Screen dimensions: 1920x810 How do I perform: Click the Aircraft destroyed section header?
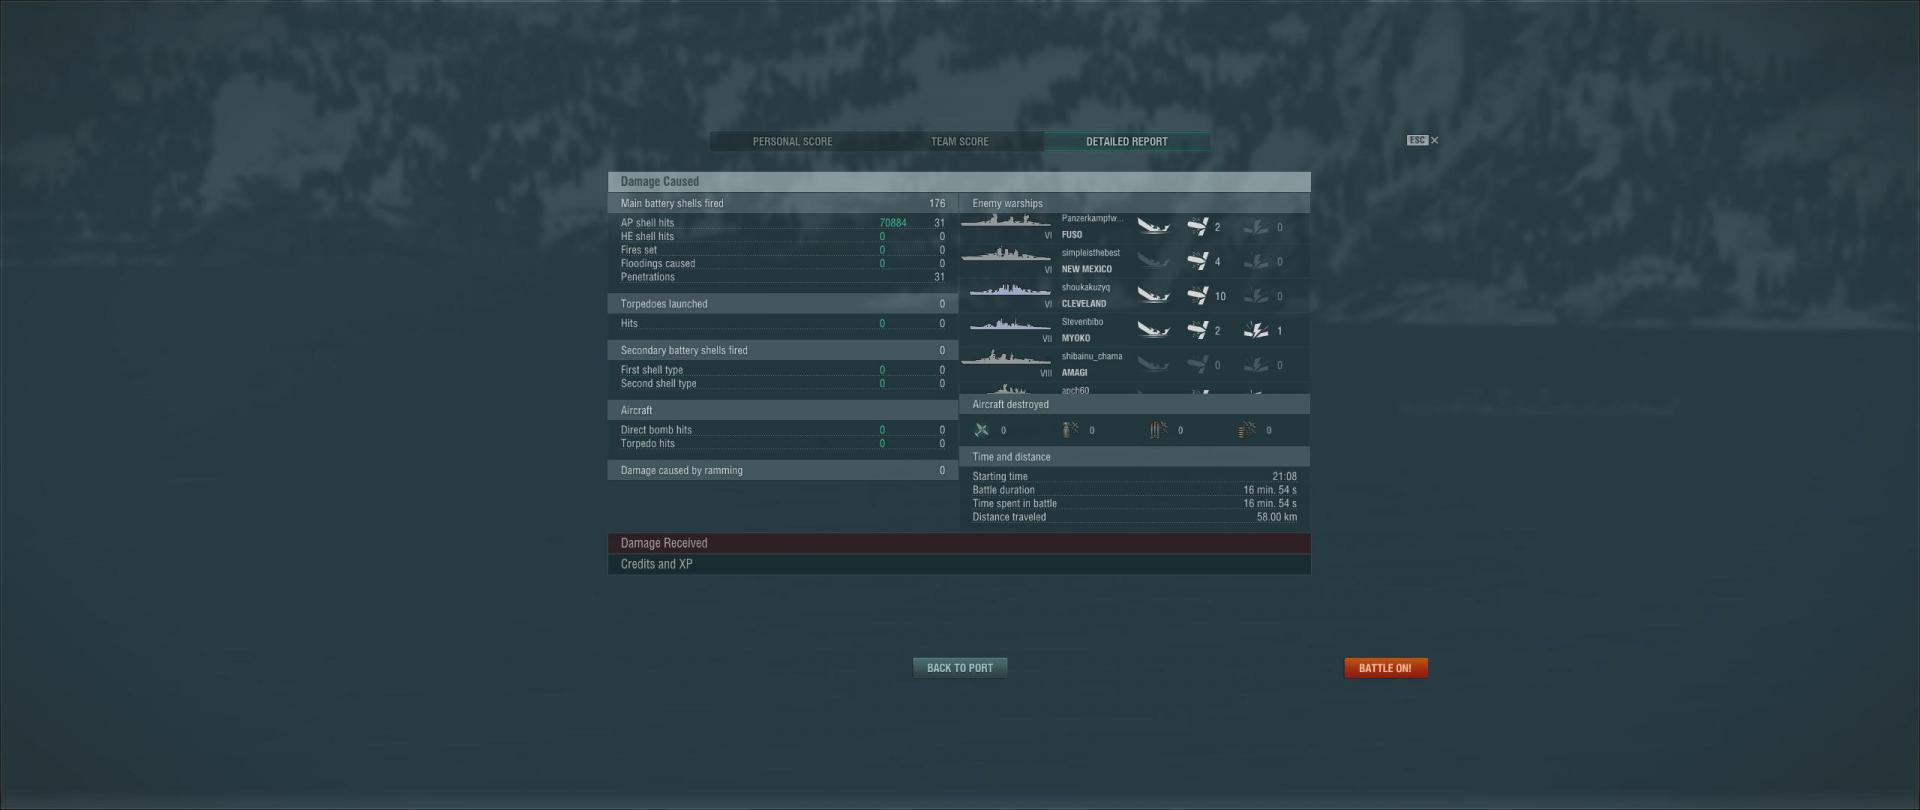pos(1135,404)
